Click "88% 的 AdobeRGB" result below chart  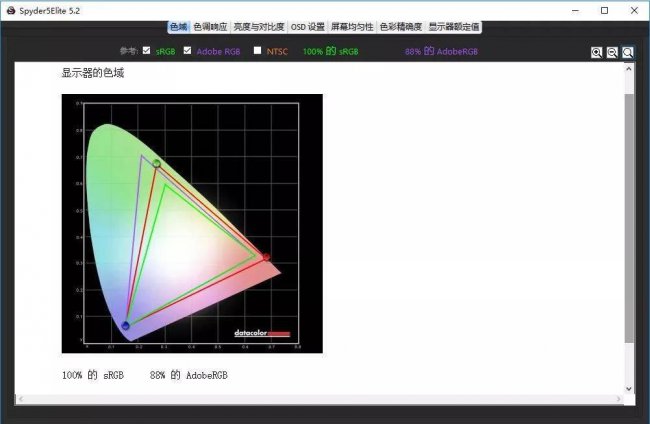pyautogui.click(x=189, y=375)
